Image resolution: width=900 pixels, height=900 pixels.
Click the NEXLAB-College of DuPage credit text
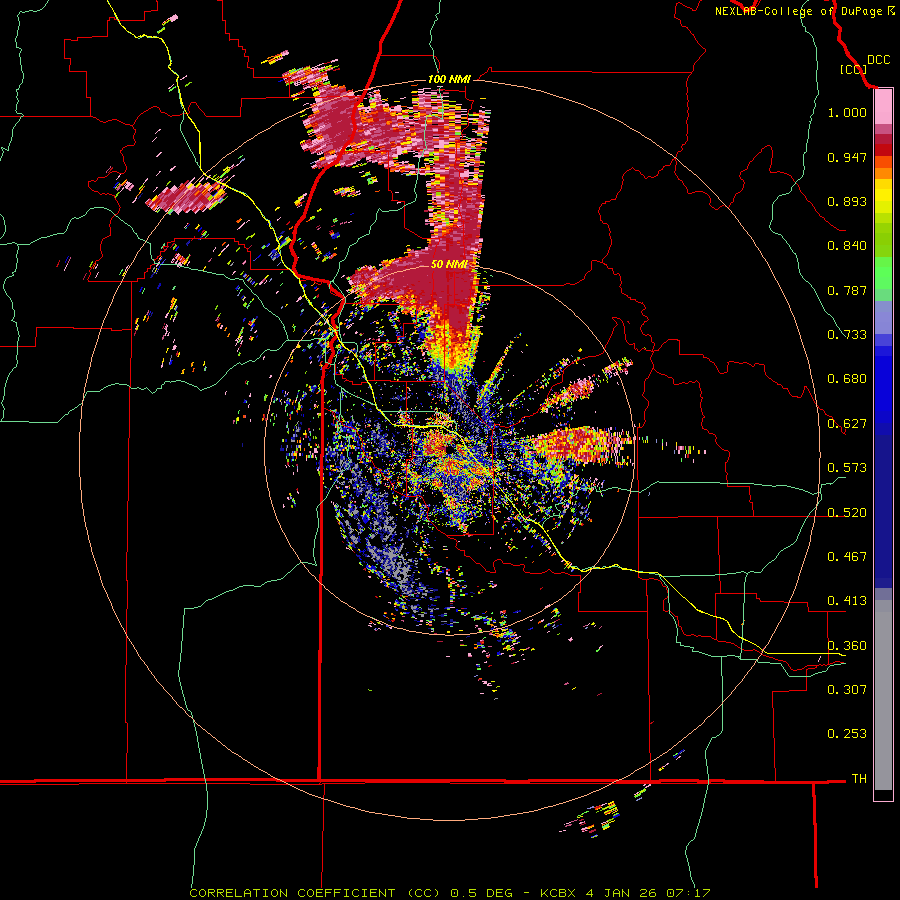click(x=798, y=11)
